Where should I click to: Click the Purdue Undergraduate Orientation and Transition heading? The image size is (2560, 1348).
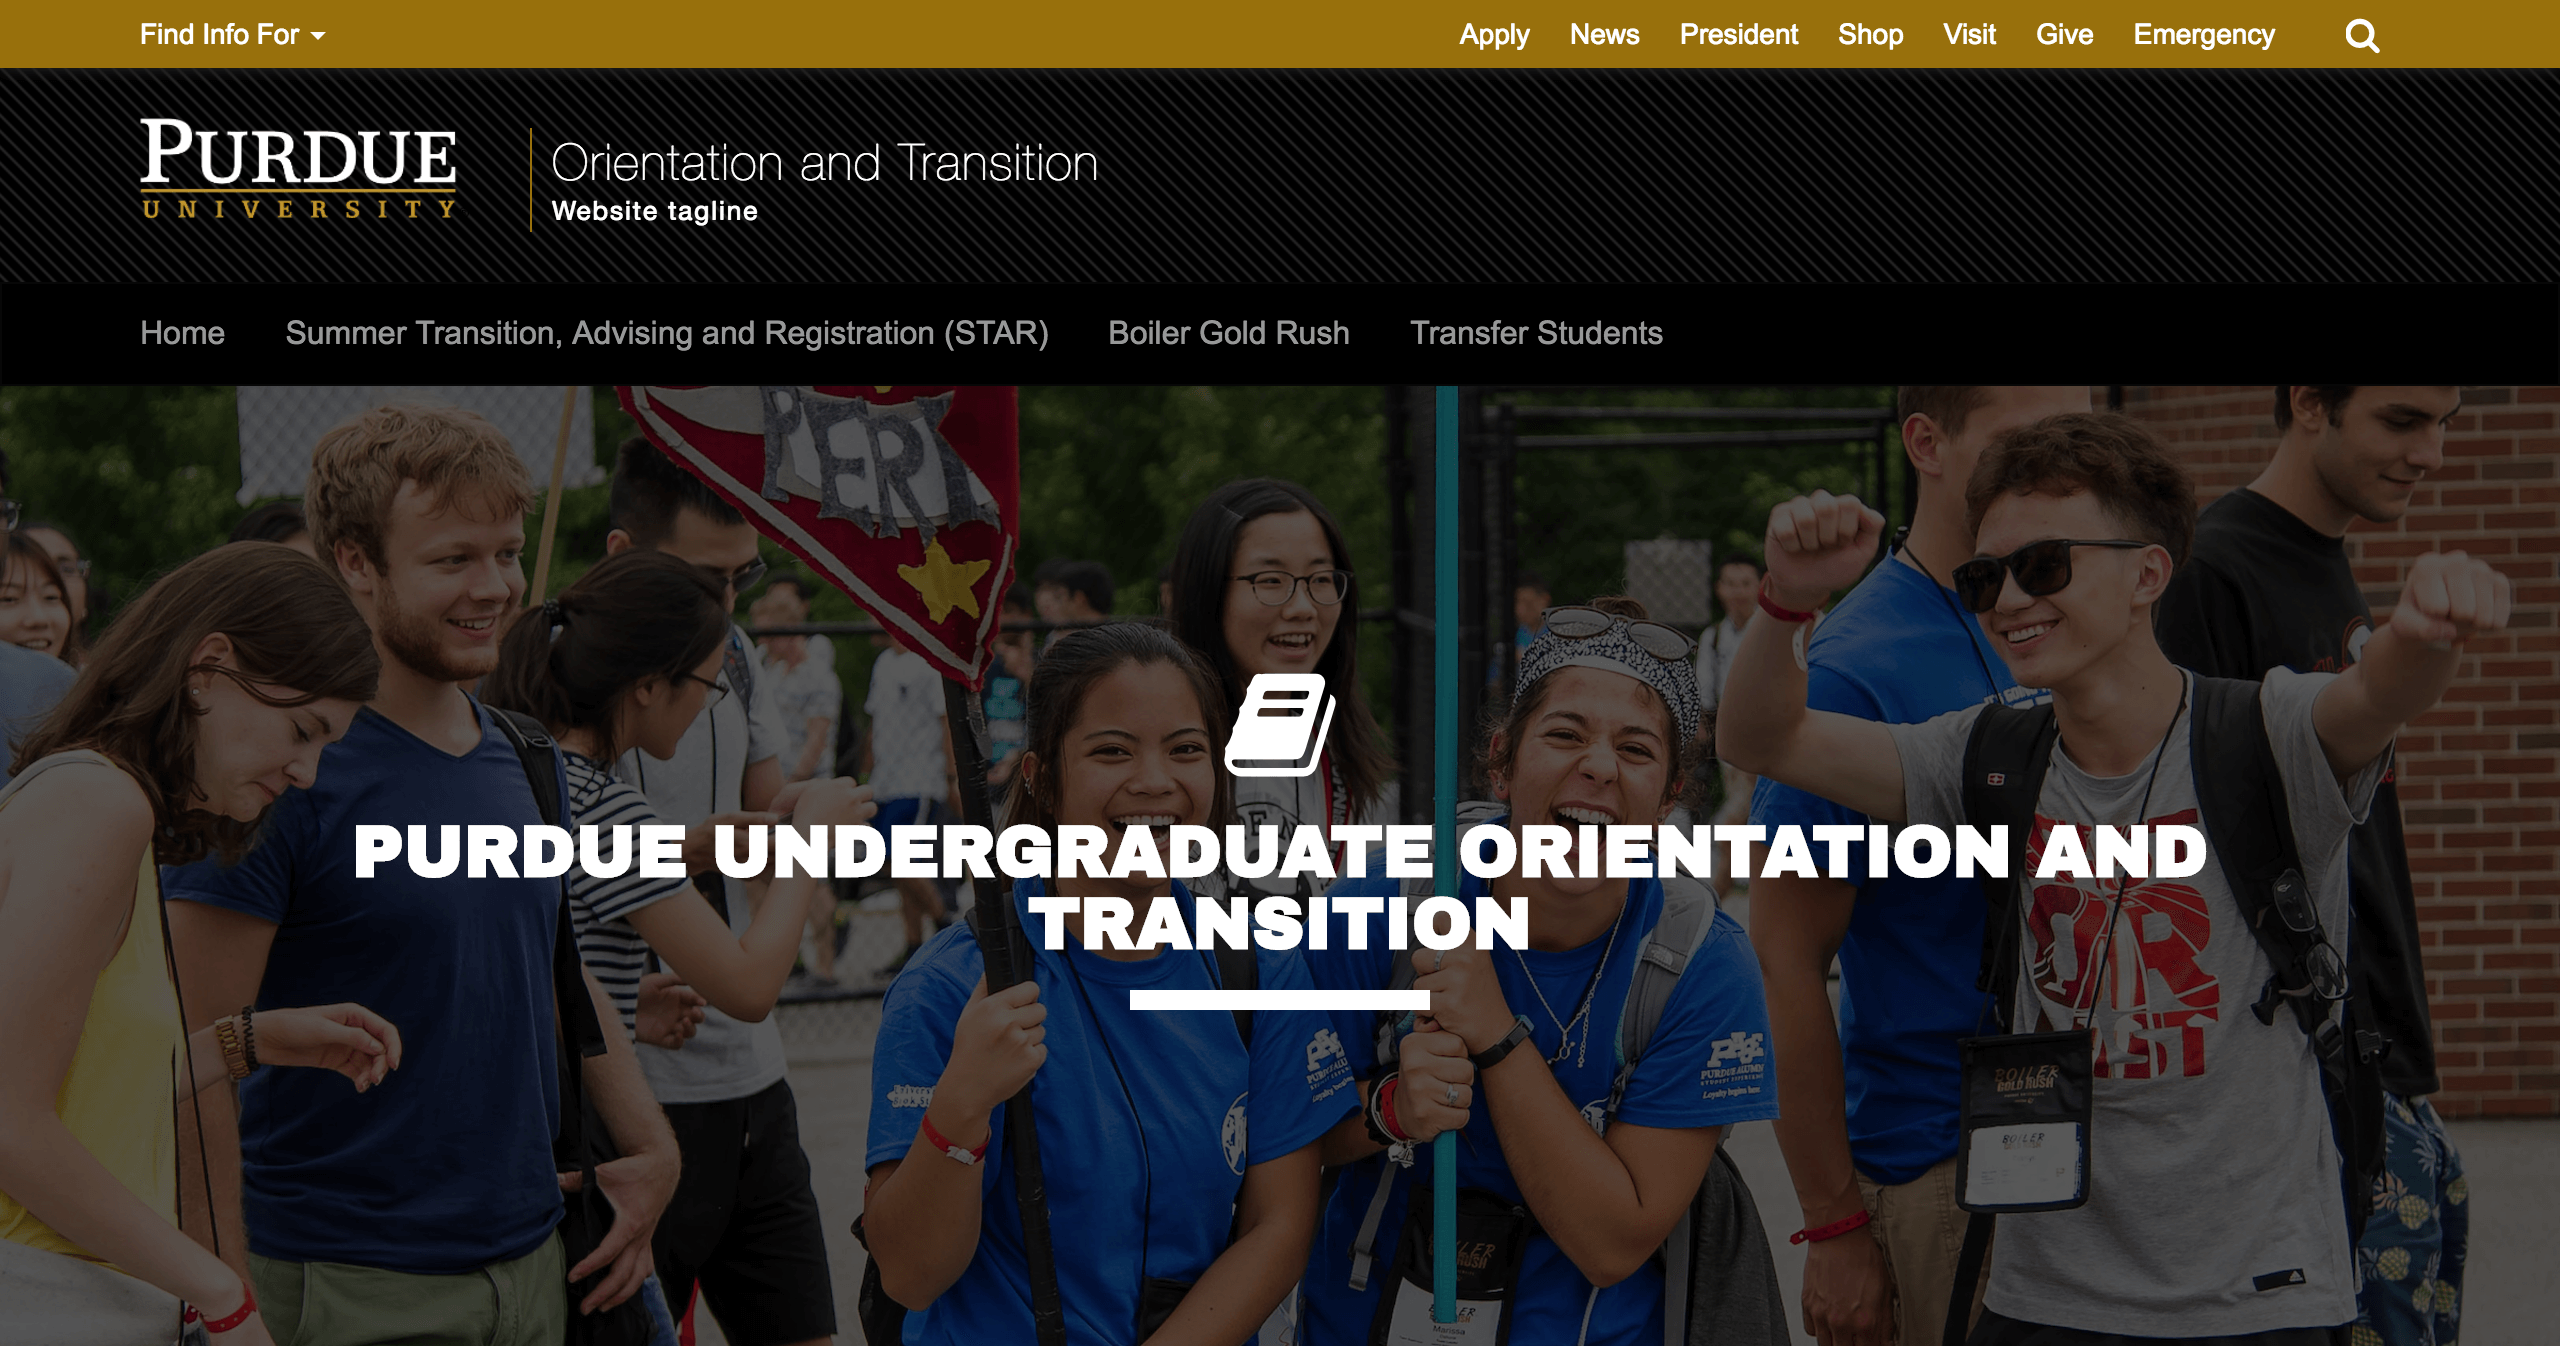point(1280,887)
